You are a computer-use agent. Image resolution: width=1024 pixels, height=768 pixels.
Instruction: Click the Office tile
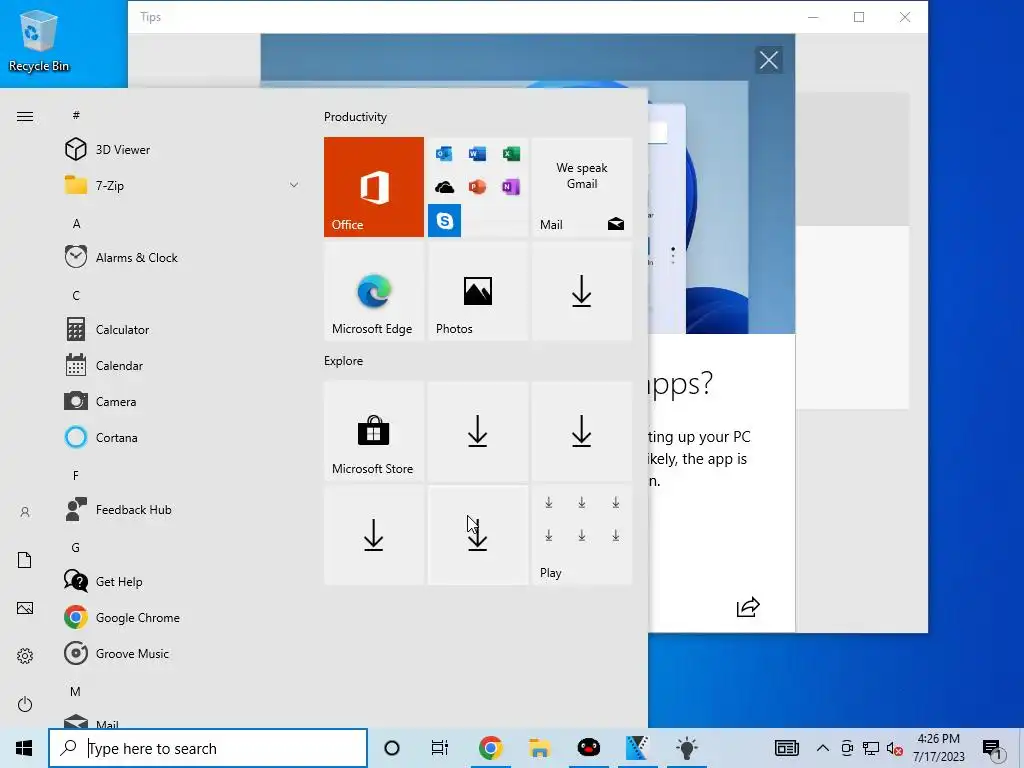tap(374, 187)
